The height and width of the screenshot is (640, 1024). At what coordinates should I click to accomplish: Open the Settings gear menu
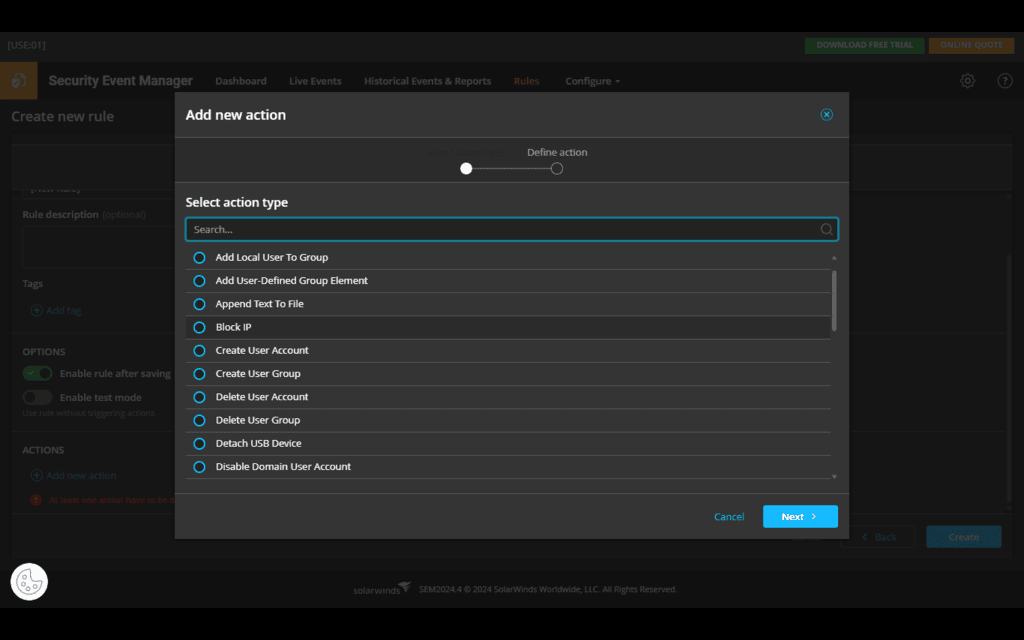(967, 80)
